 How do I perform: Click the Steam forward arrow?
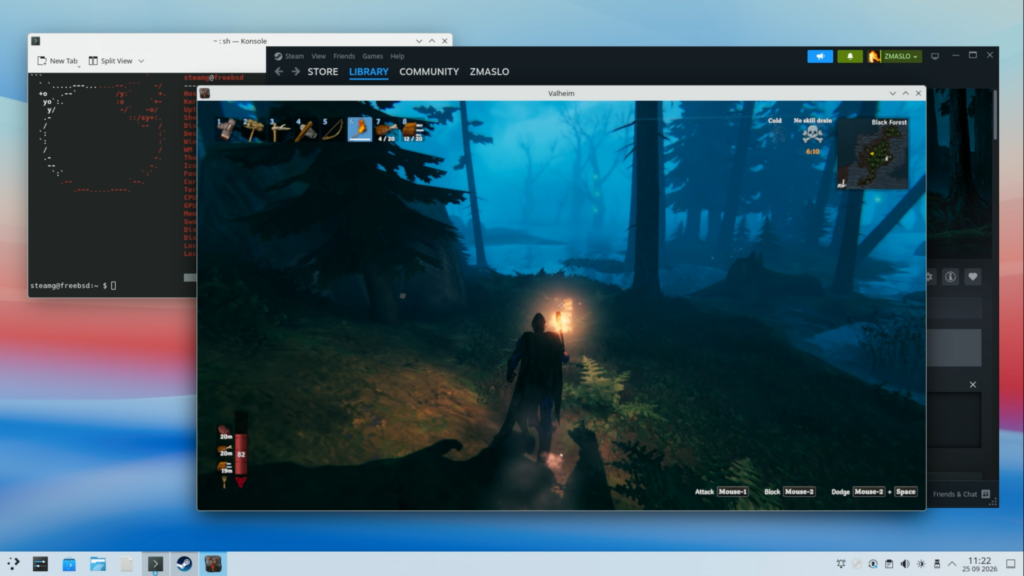point(296,72)
